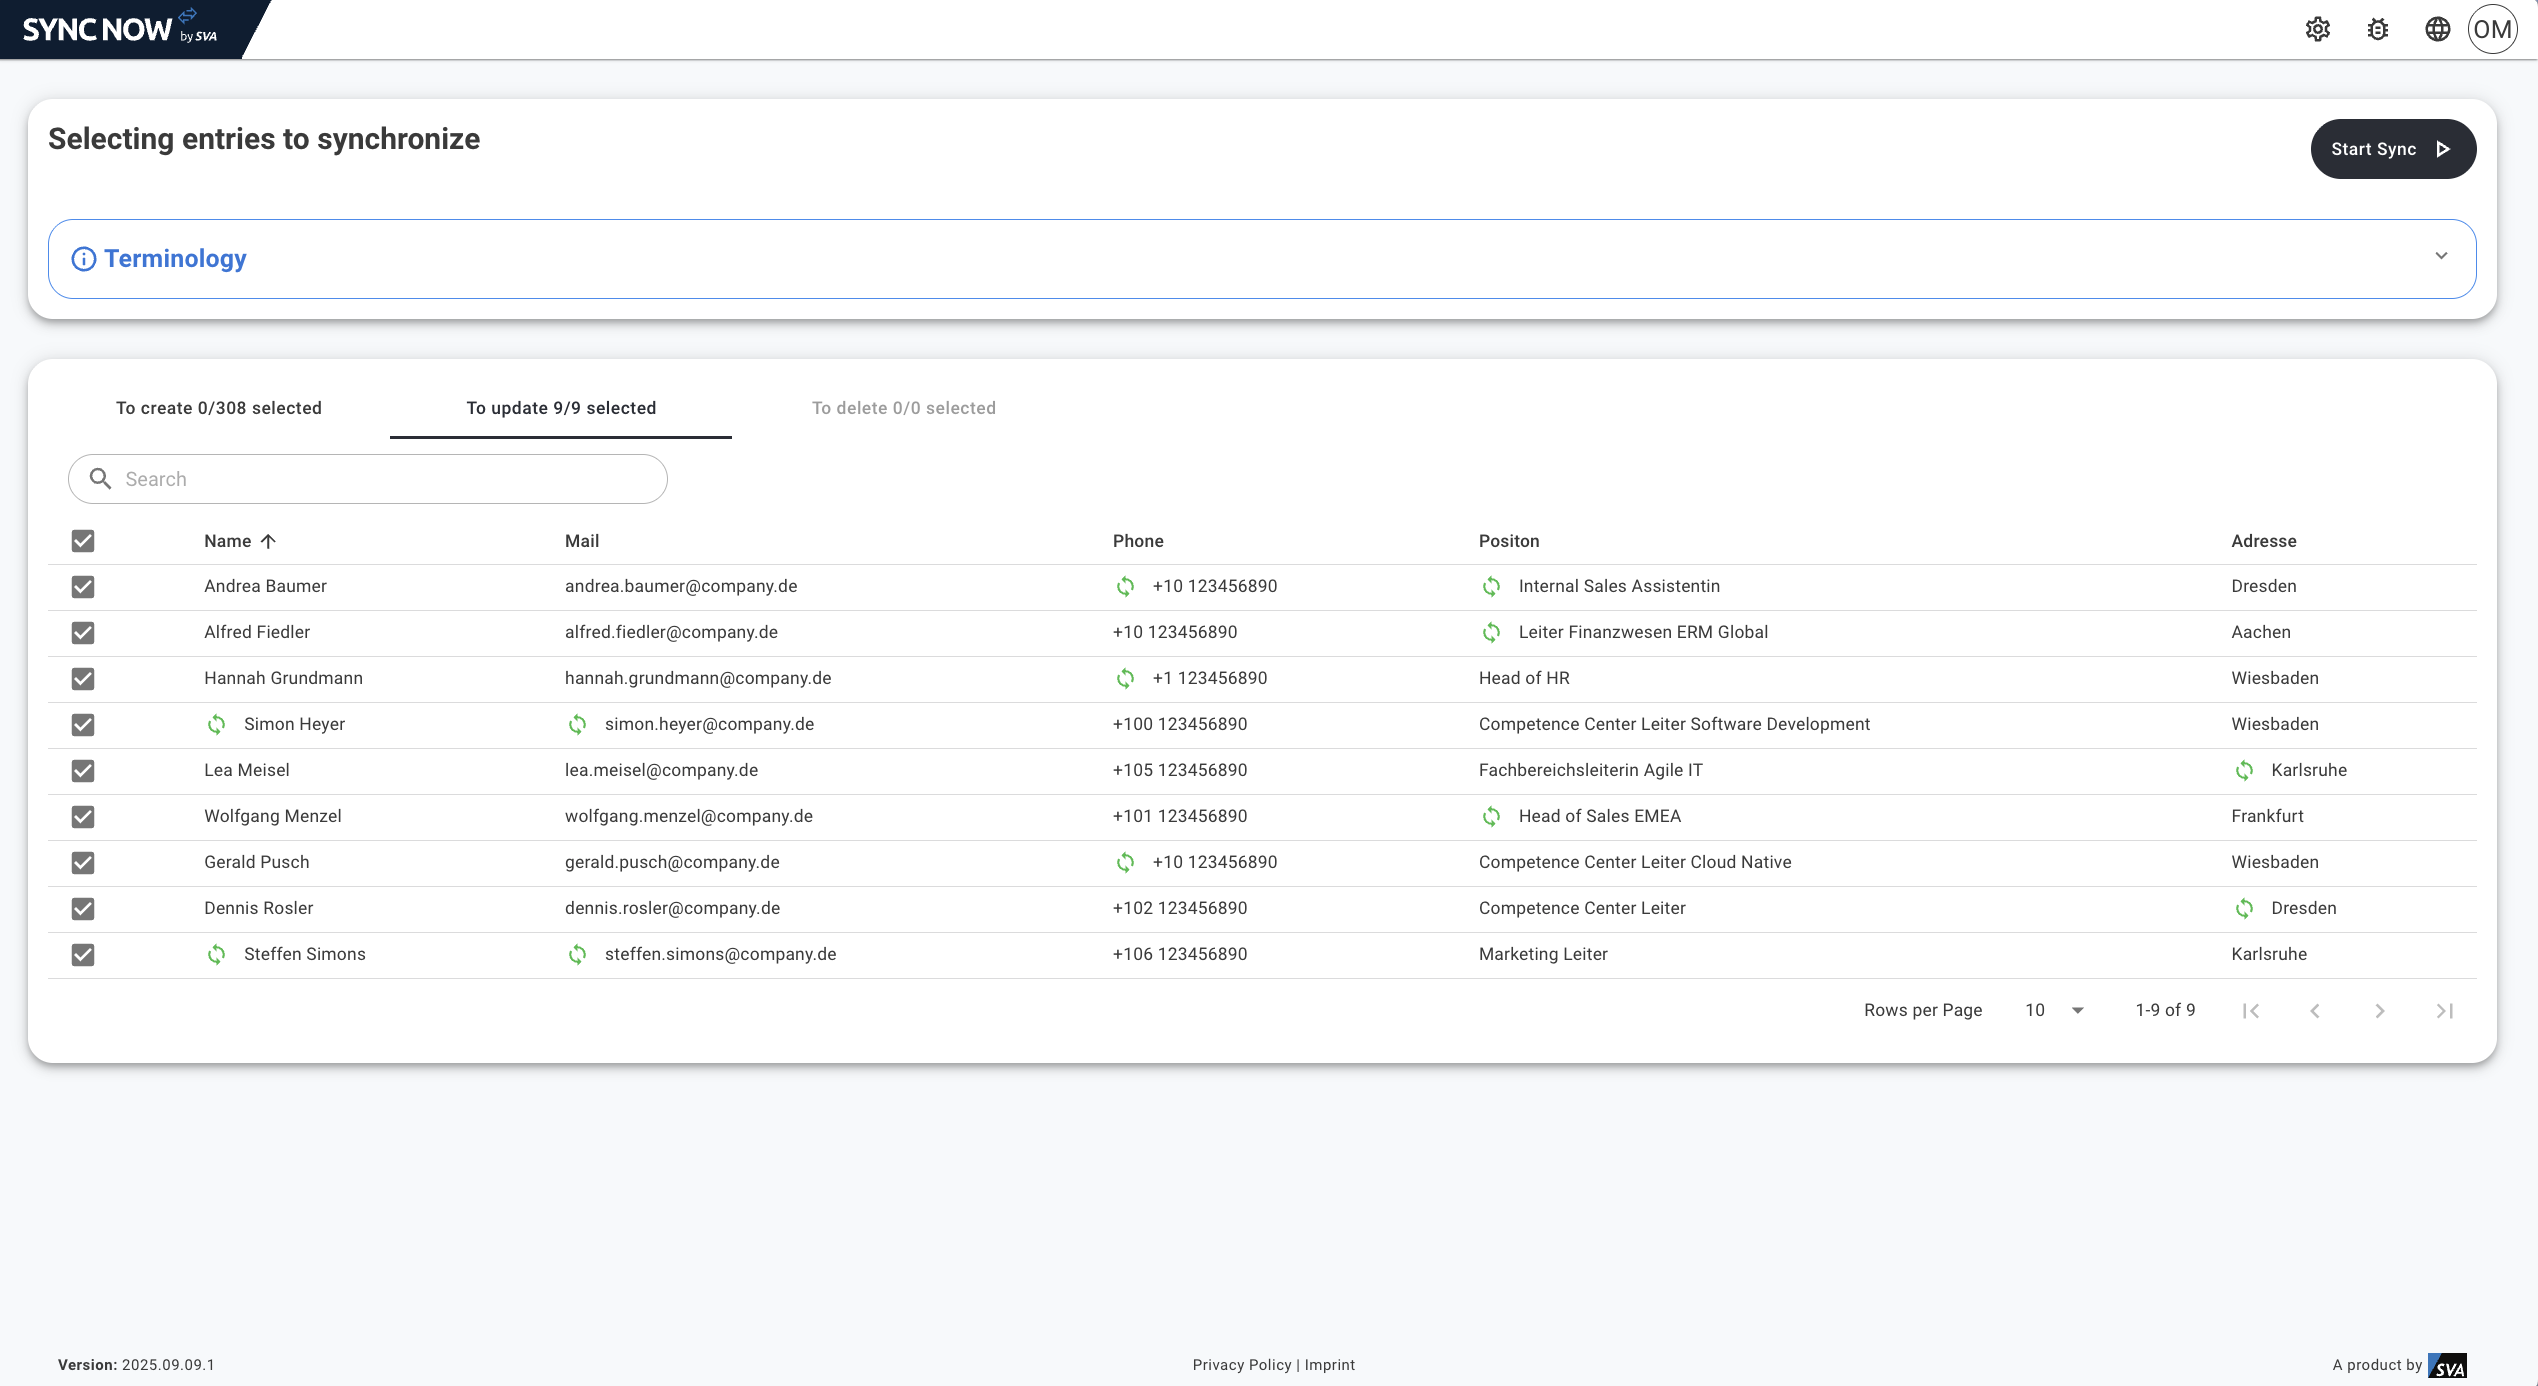Switch to the To create tab
2538x1386 pixels.
click(x=219, y=408)
